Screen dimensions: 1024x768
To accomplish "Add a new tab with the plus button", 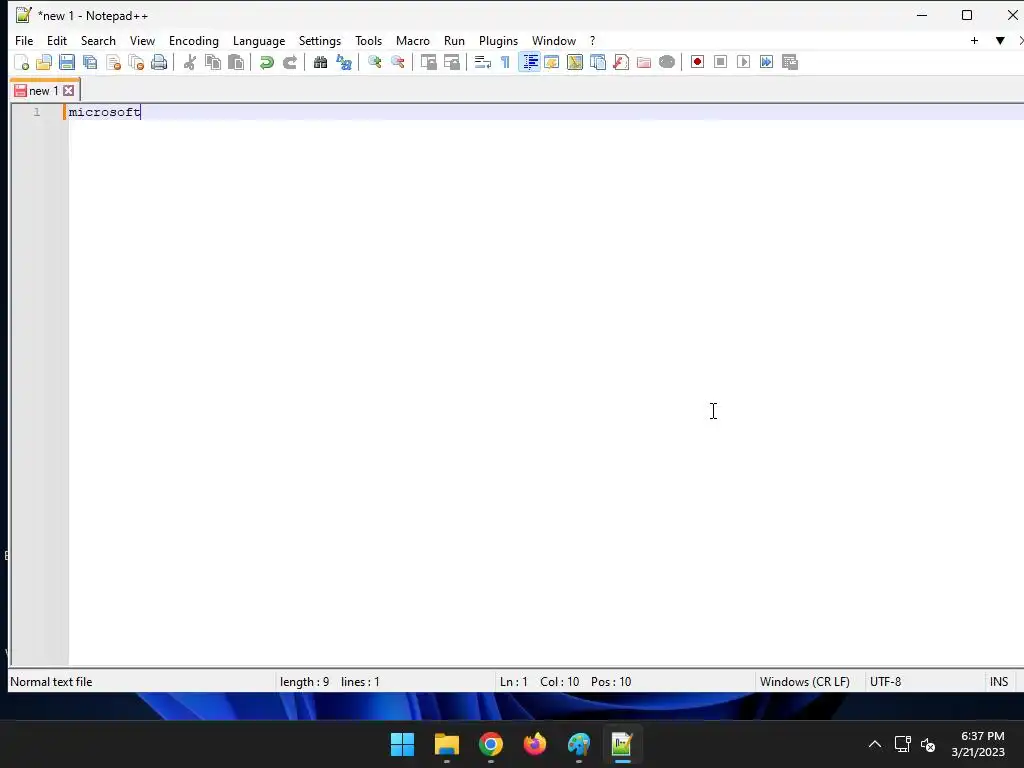I will (x=974, y=40).
